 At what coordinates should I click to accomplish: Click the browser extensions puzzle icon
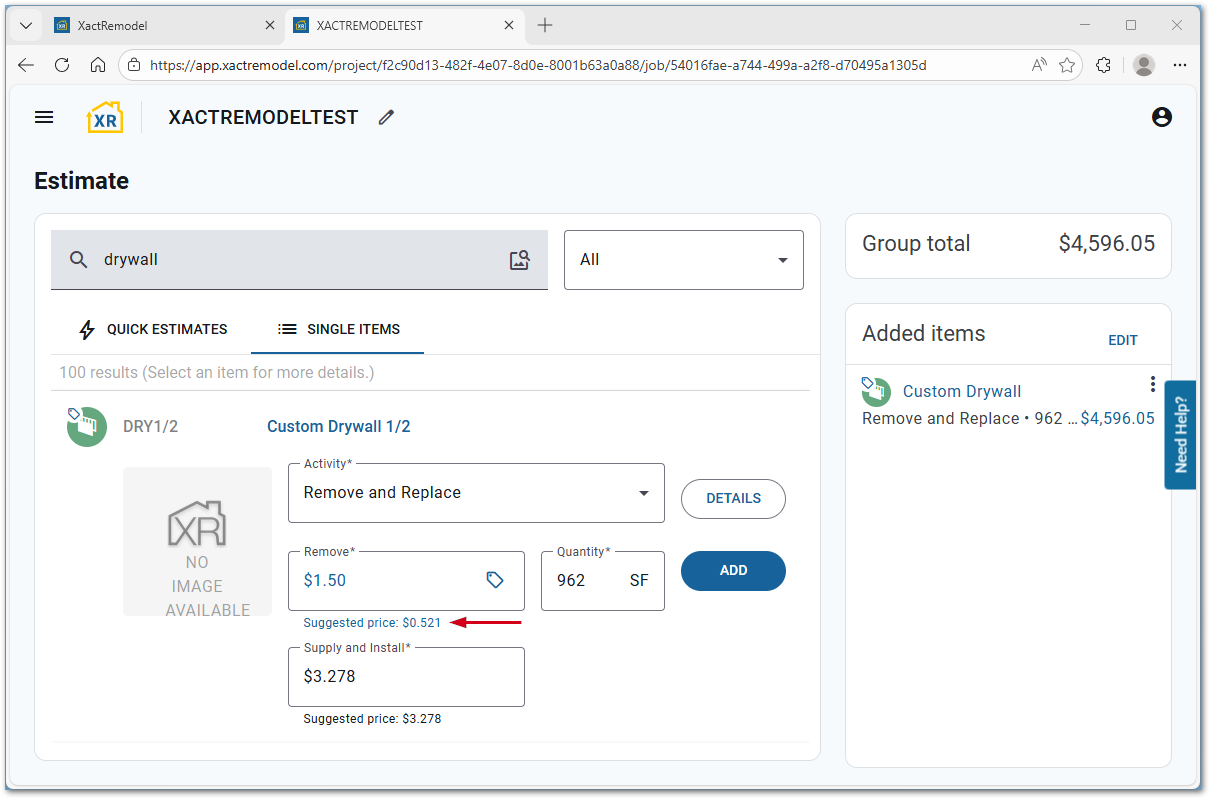(1103, 65)
